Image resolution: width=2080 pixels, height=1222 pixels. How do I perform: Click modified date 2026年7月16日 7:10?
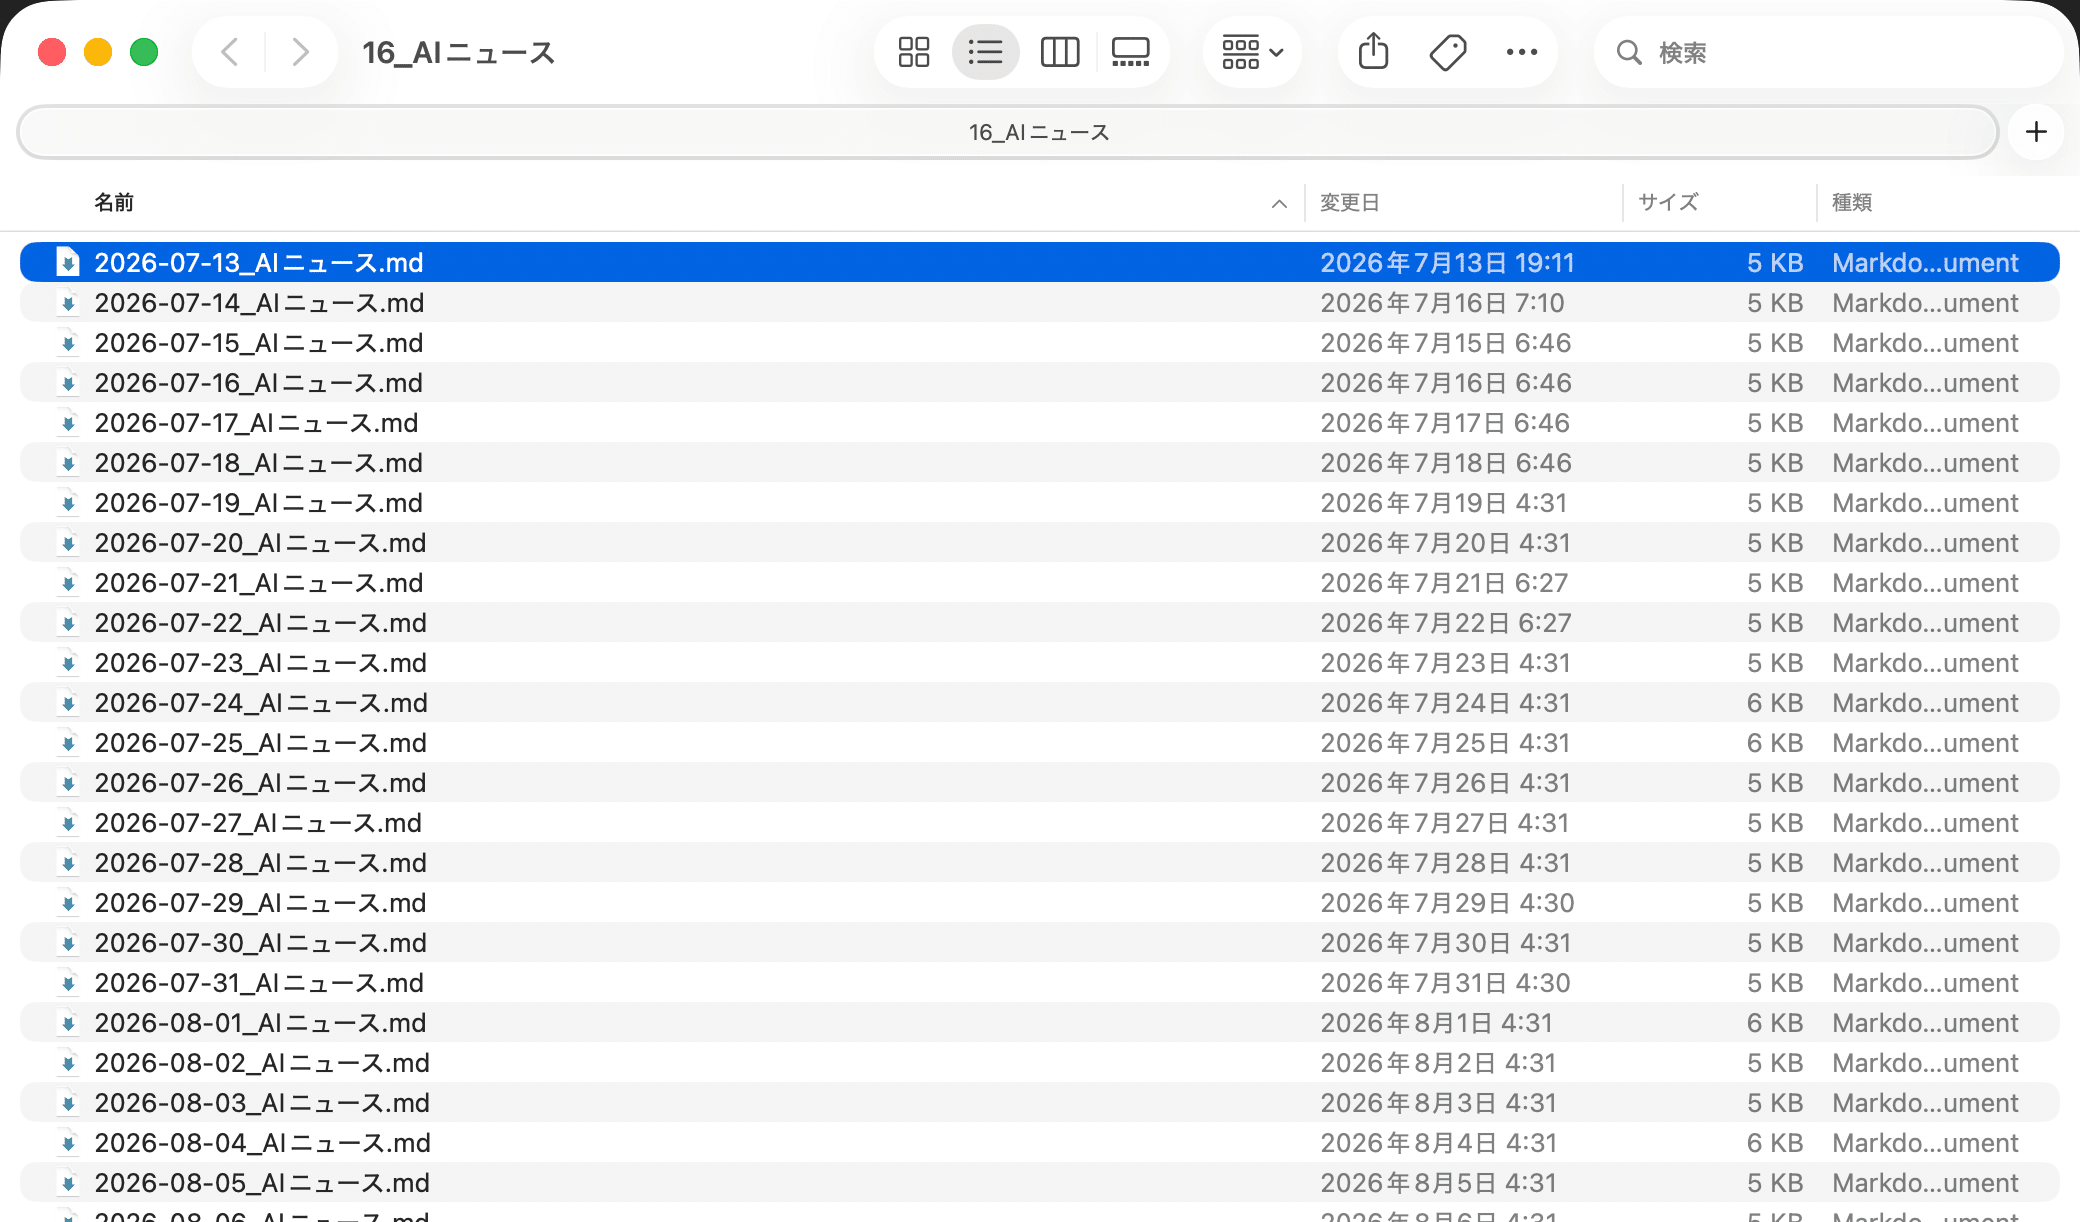click(1442, 303)
